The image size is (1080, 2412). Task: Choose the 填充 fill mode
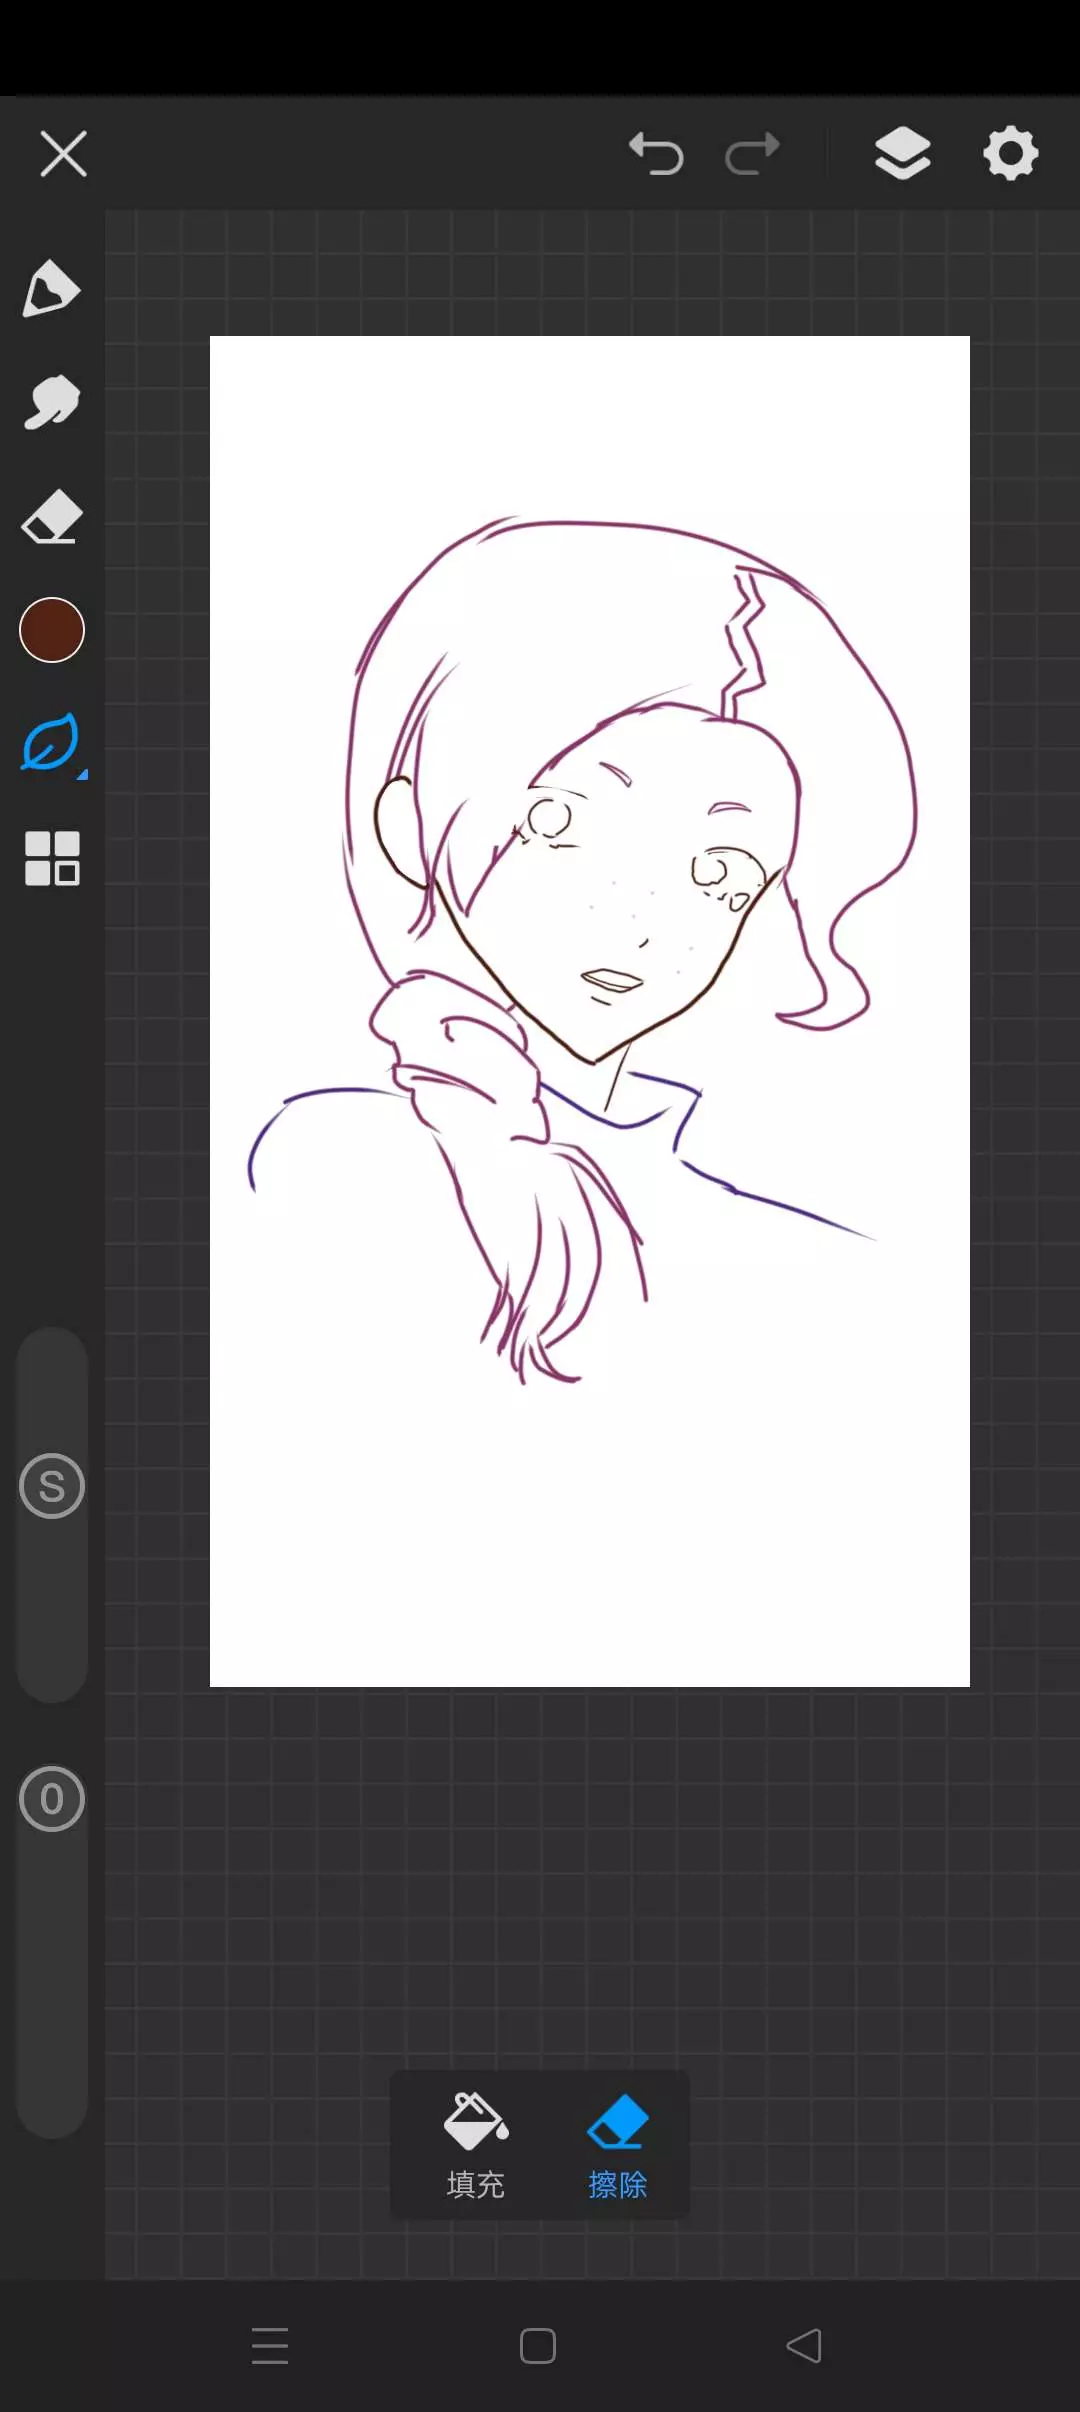click(475, 2145)
